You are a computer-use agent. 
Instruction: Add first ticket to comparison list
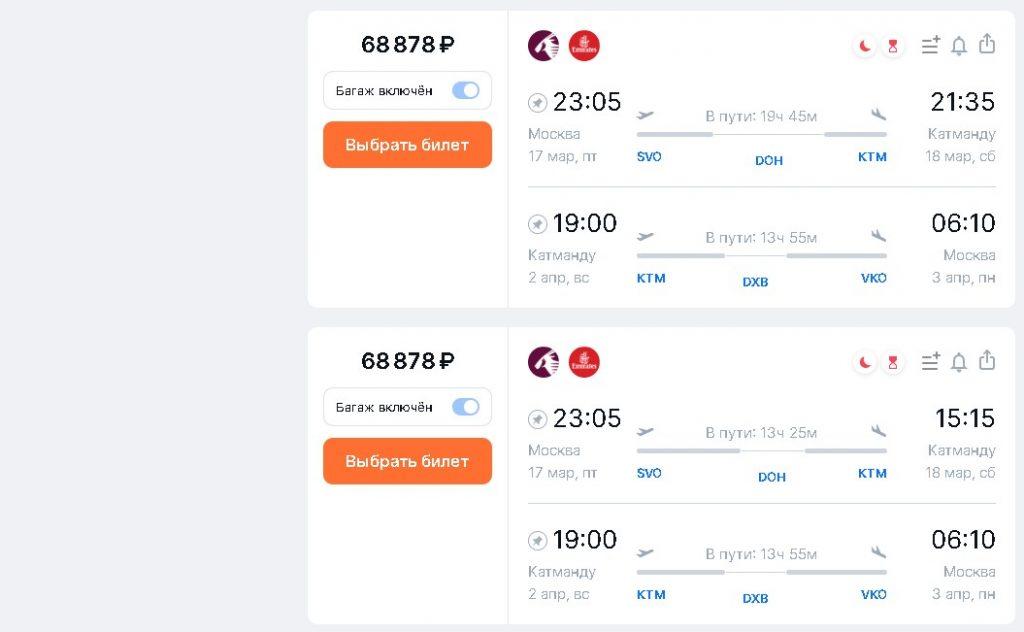[x=931, y=45]
